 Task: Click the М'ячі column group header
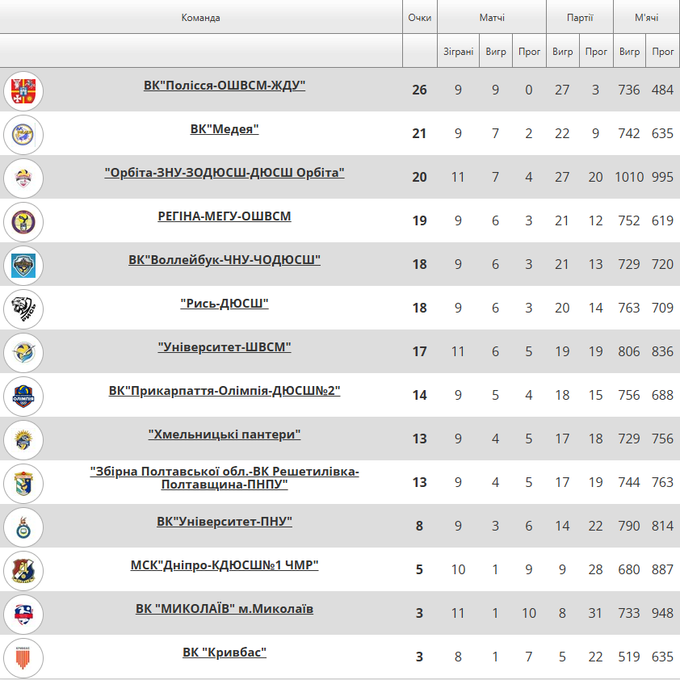point(646,17)
